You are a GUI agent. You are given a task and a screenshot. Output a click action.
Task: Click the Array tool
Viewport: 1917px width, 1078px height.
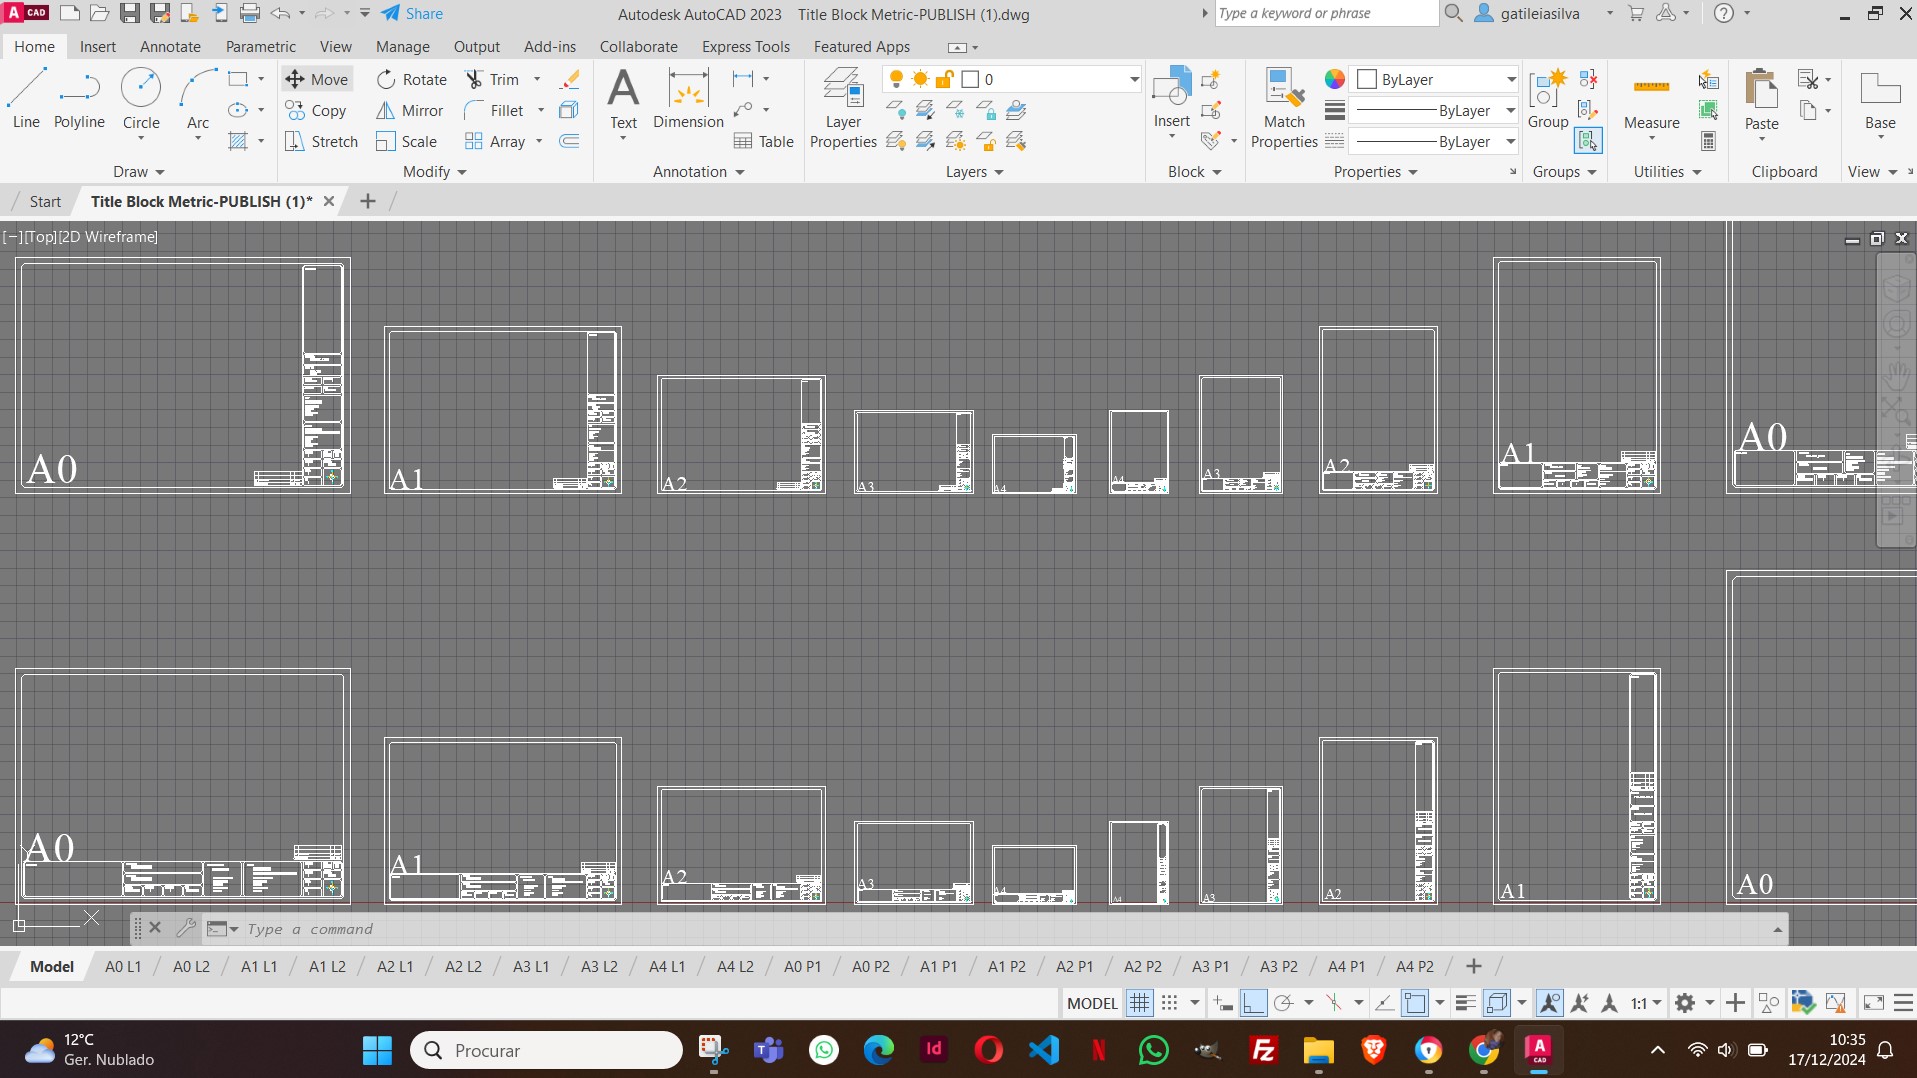click(496, 141)
